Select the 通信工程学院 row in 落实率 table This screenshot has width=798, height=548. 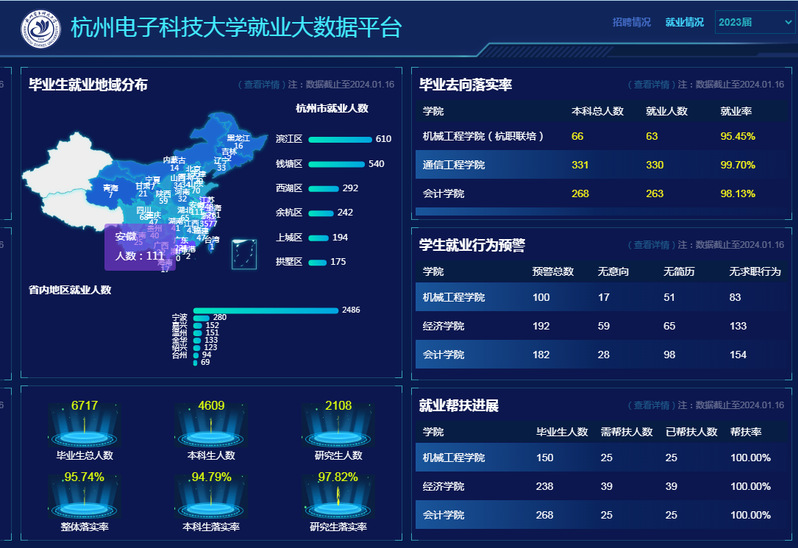(600, 165)
